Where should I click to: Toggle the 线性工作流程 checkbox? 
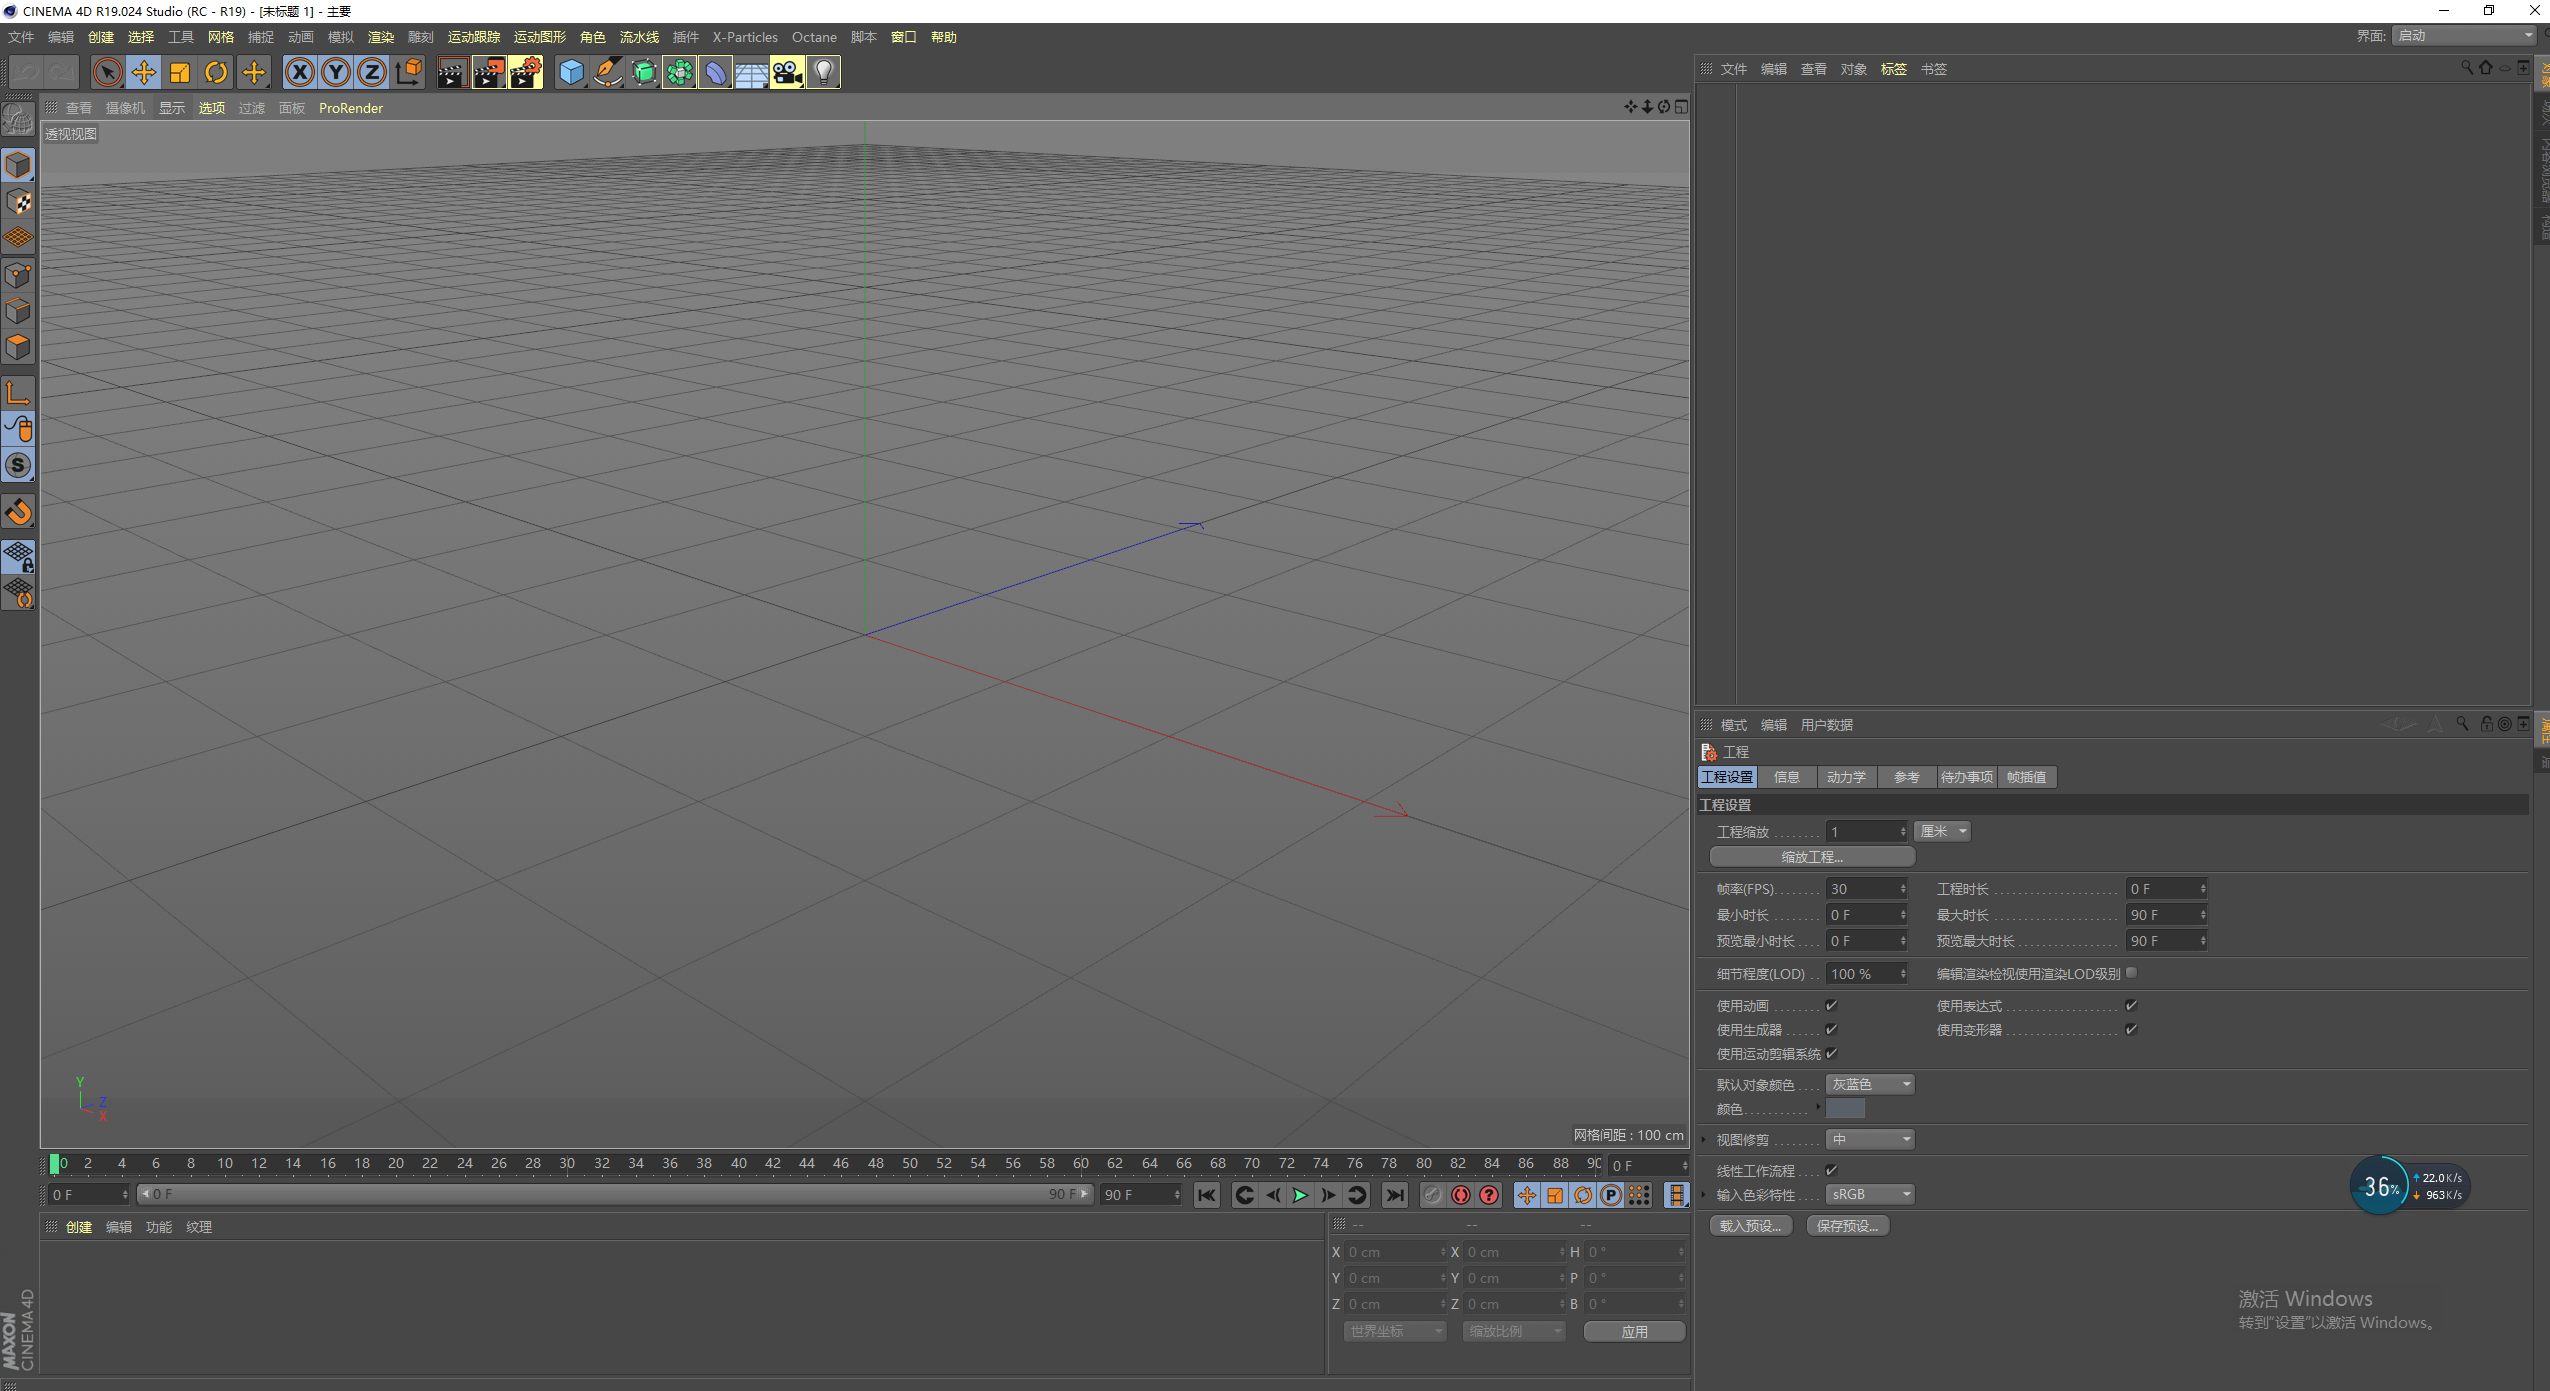1831,1170
